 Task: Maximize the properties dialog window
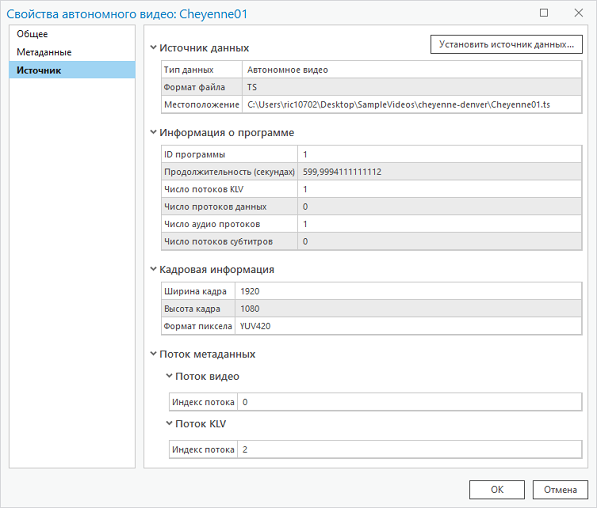pyautogui.click(x=544, y=13)
